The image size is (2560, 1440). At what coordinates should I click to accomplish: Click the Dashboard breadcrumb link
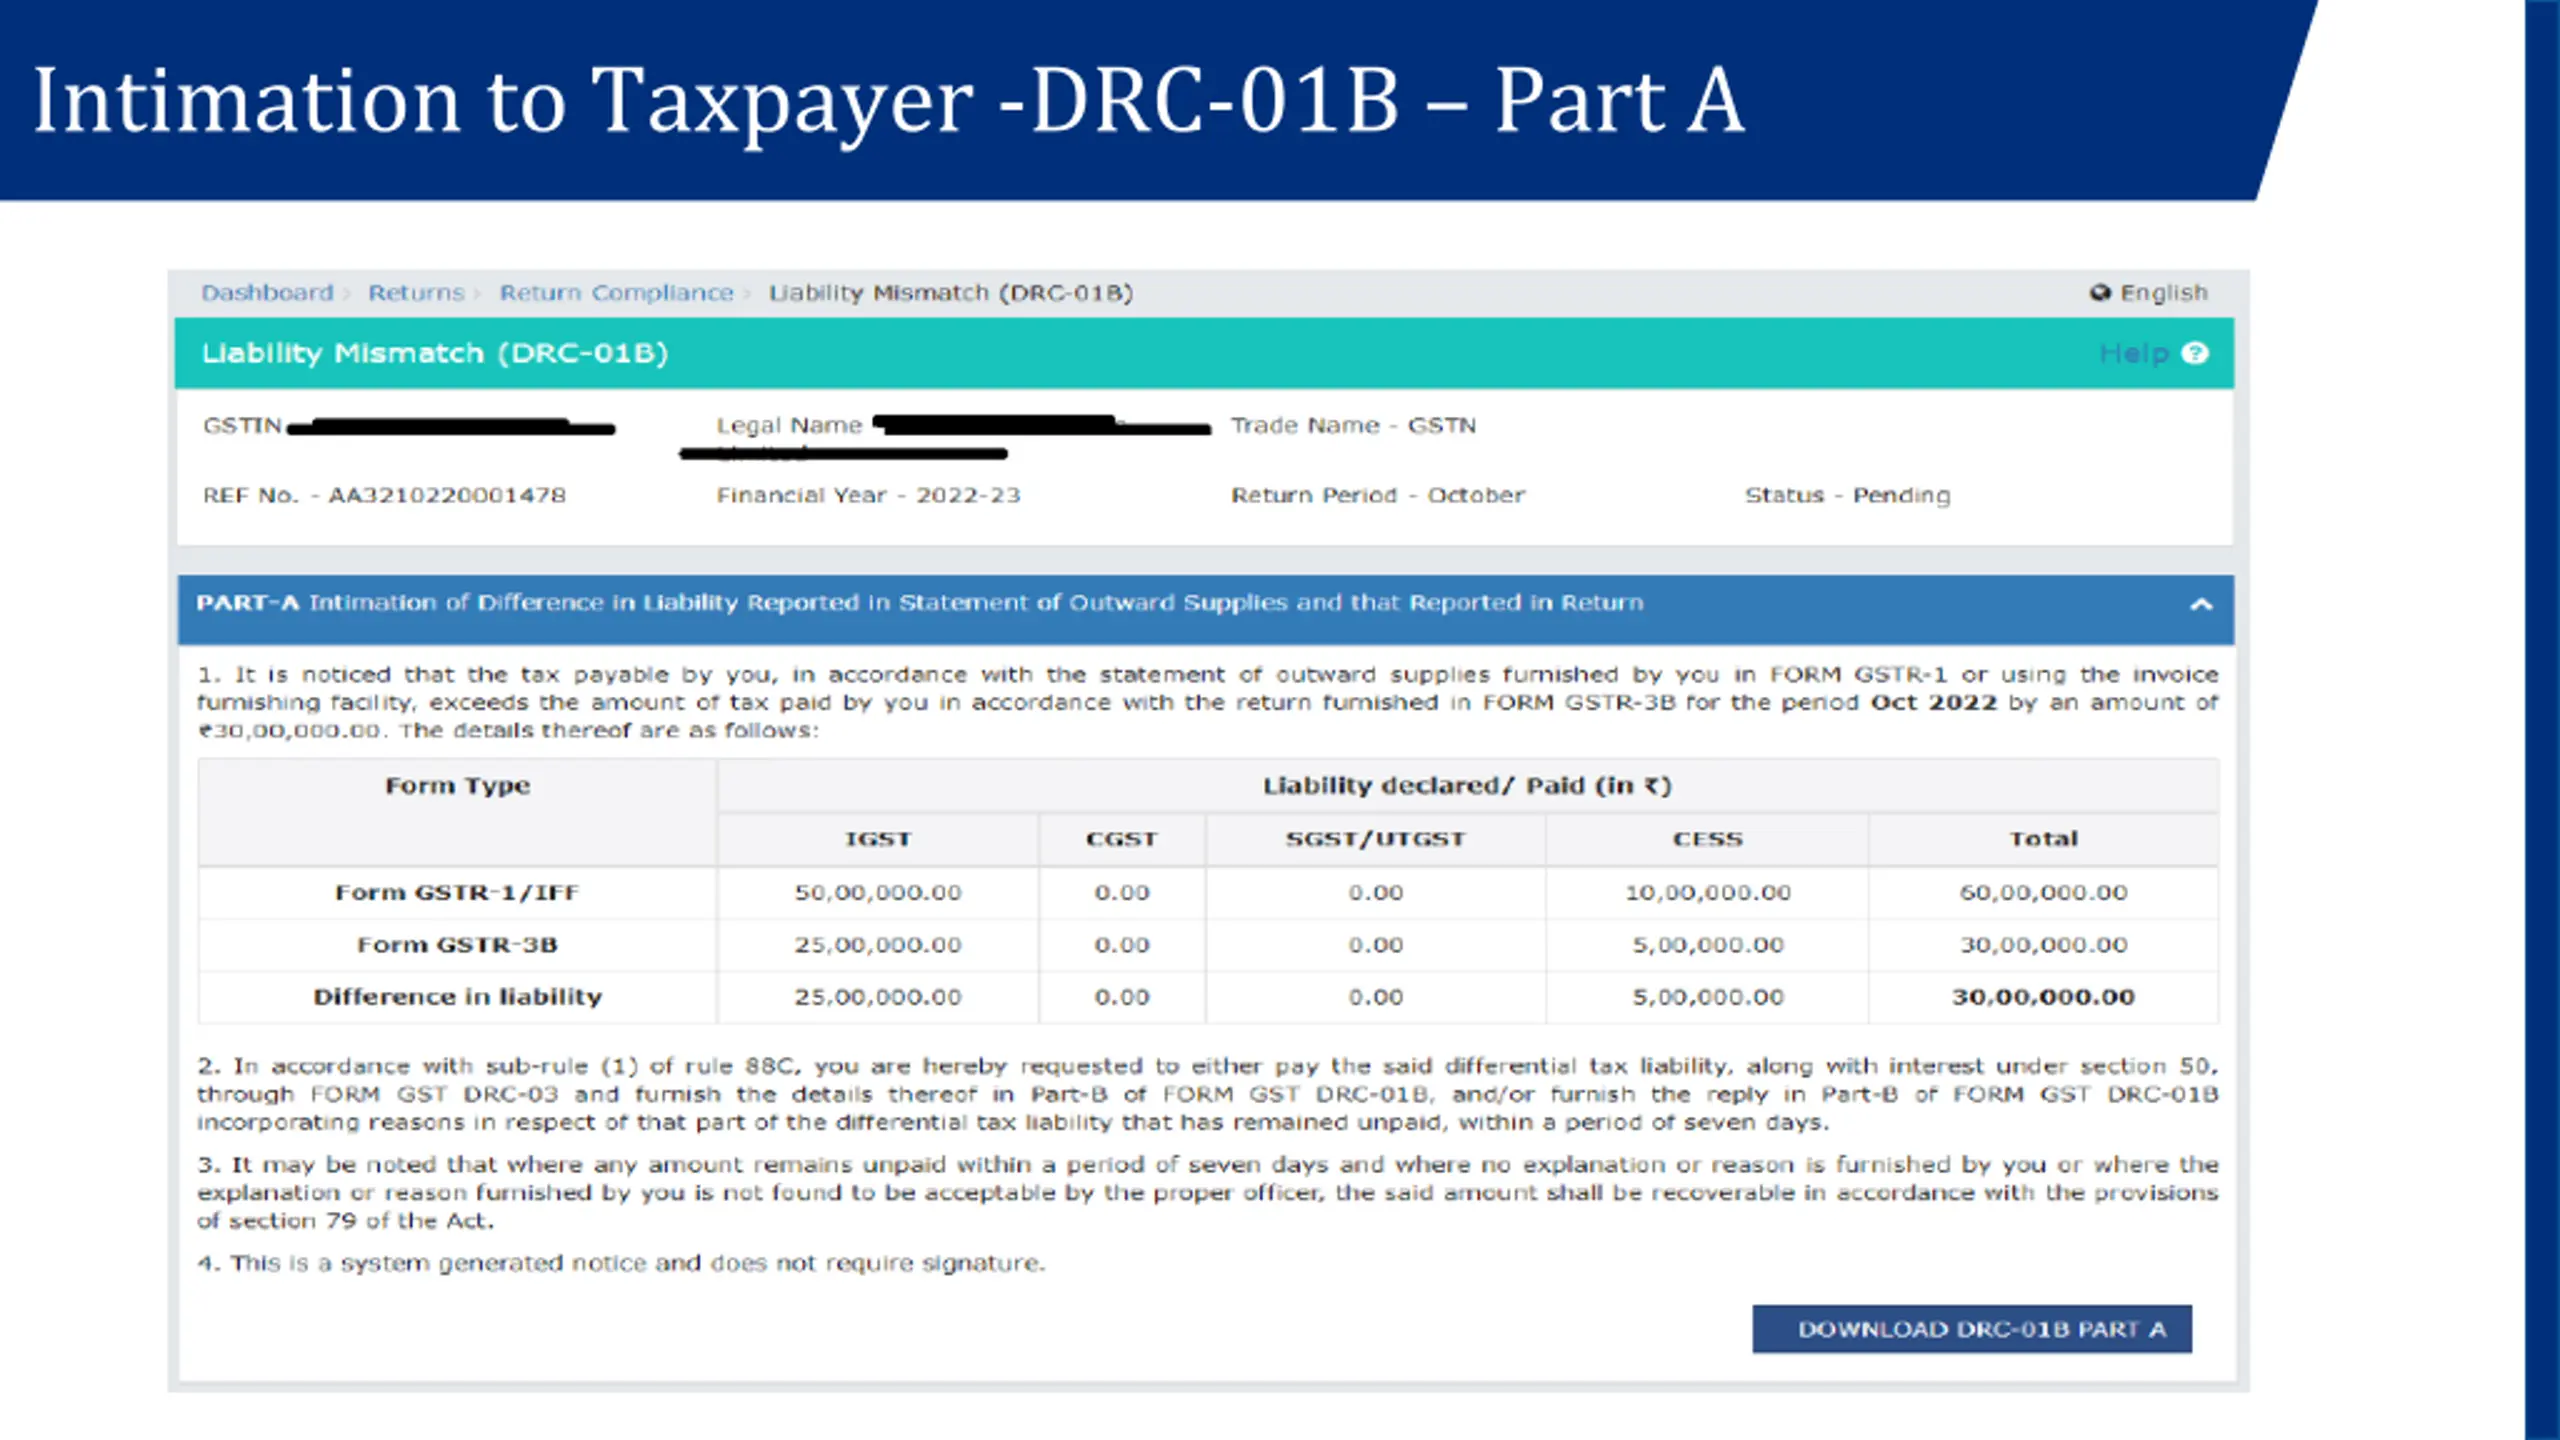(x=267, y=293)
